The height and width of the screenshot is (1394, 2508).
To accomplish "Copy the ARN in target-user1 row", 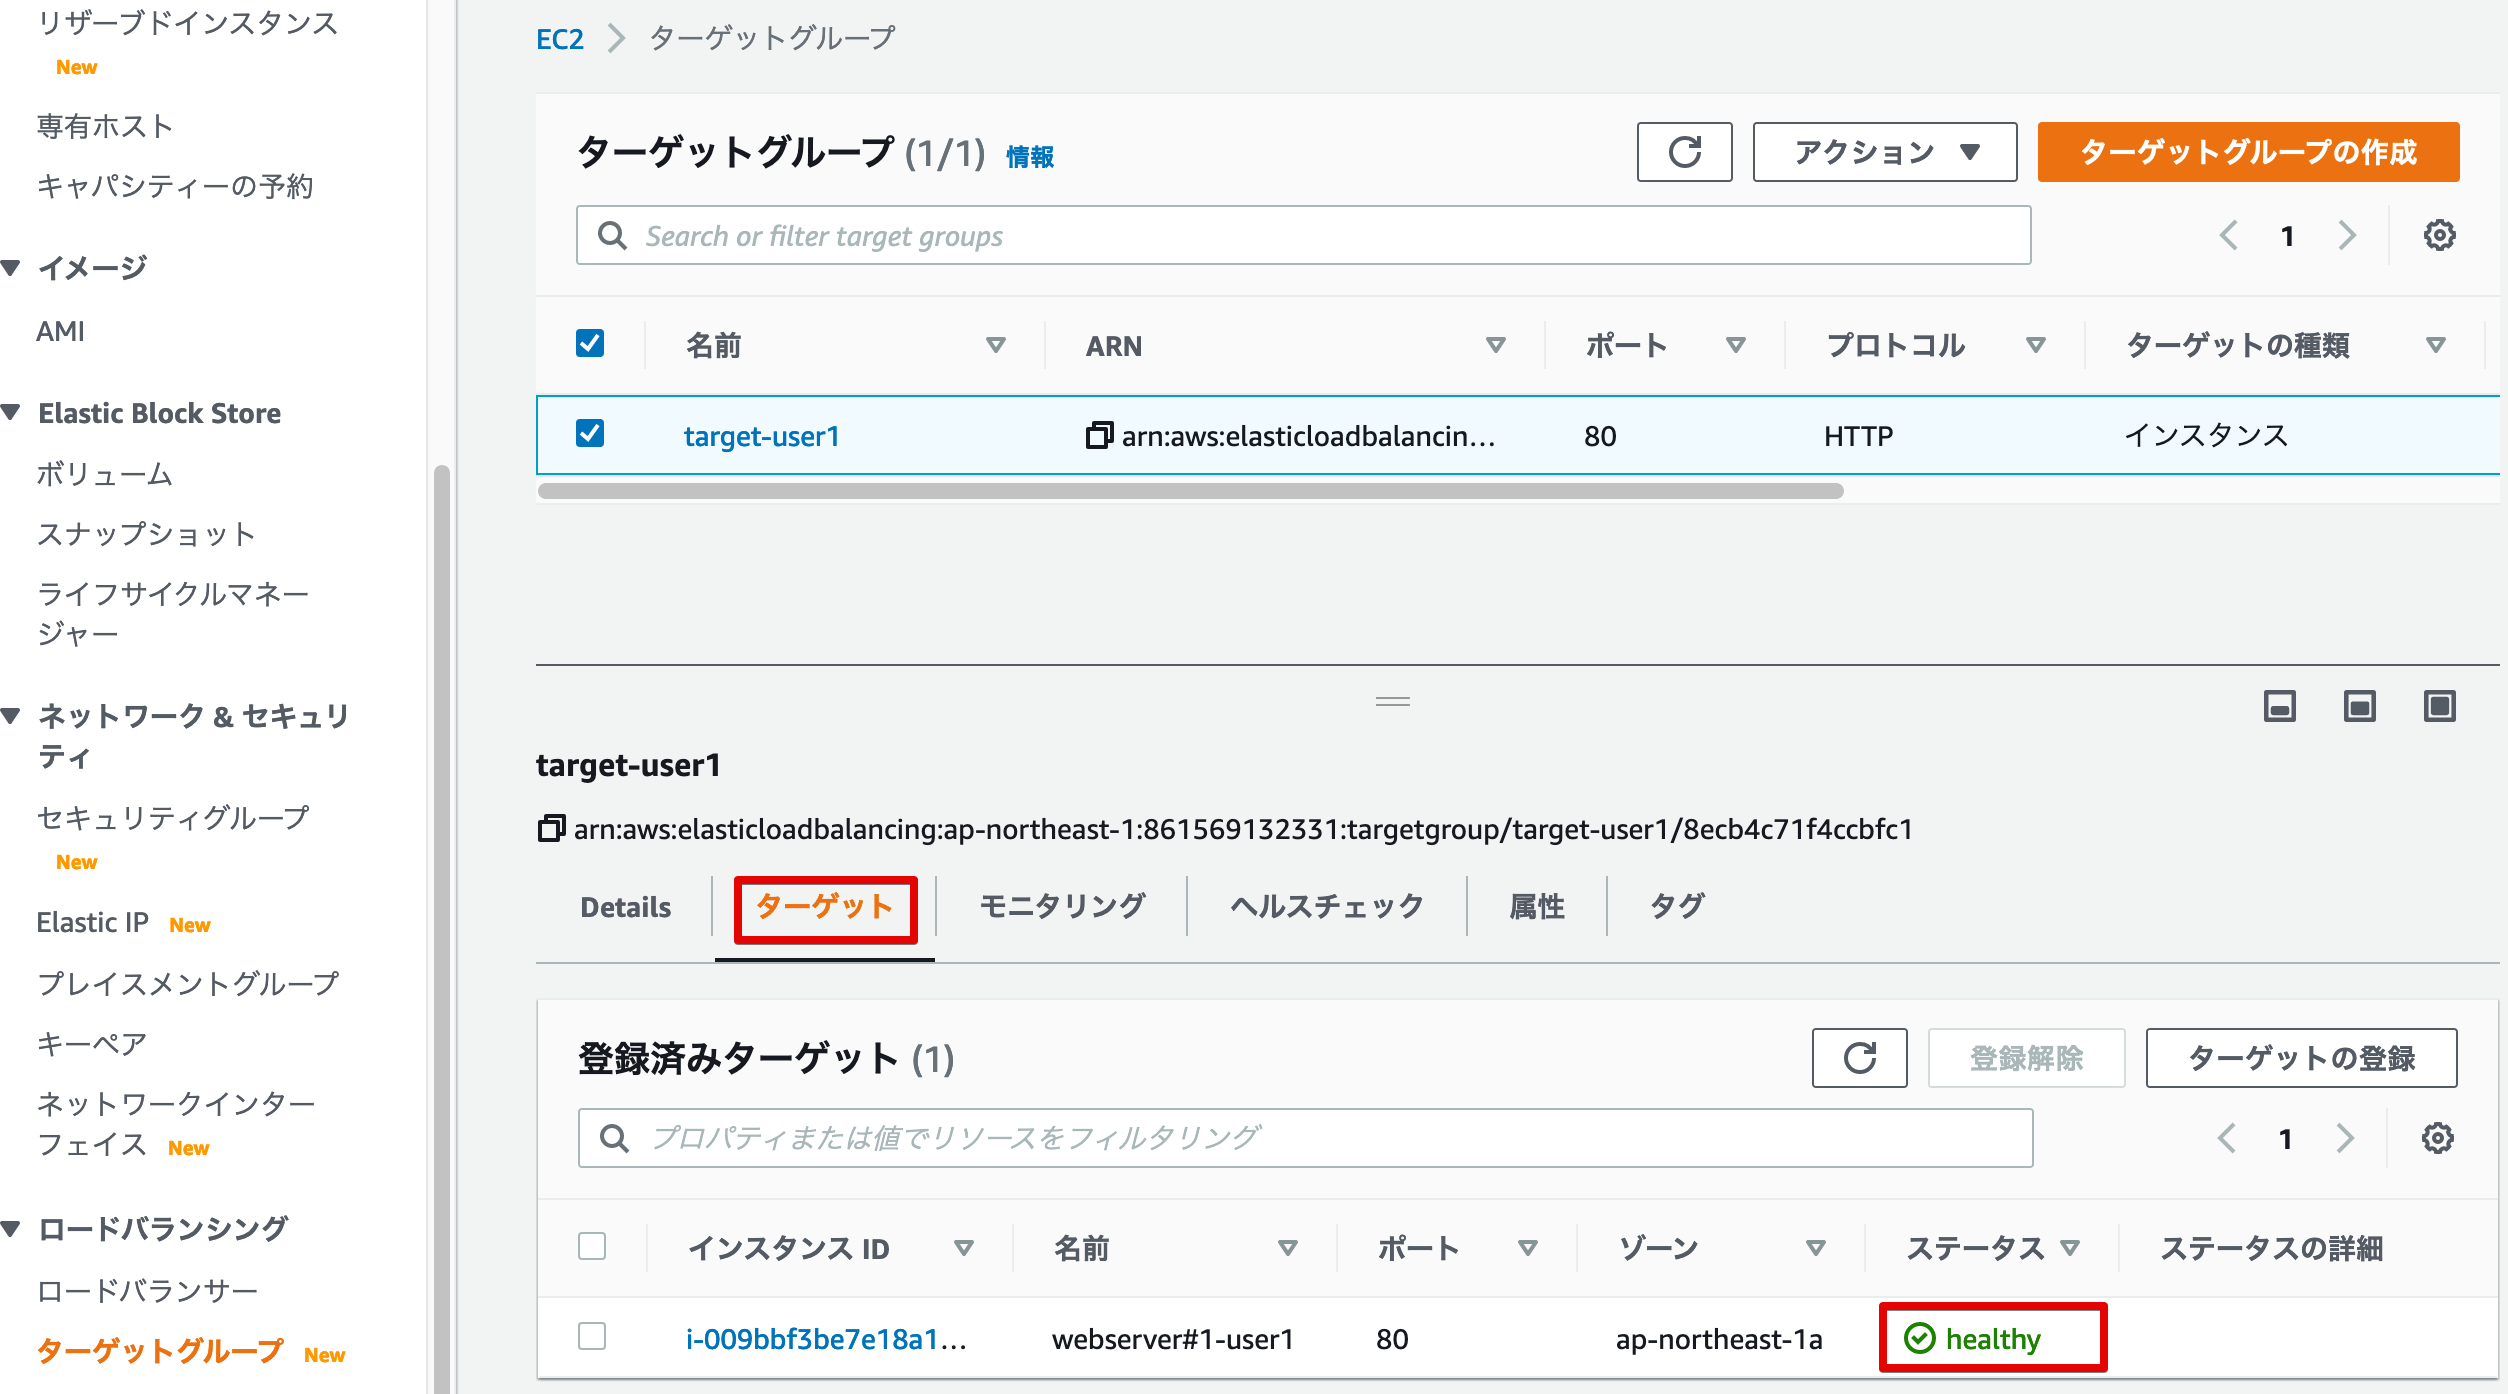I will 1099,435.
